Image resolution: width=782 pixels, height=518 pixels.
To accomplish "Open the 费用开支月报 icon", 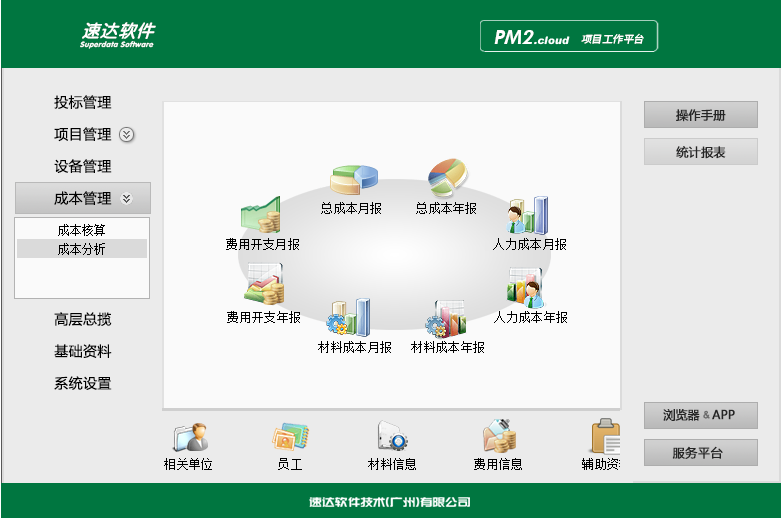I will click(x=260, y=214).
